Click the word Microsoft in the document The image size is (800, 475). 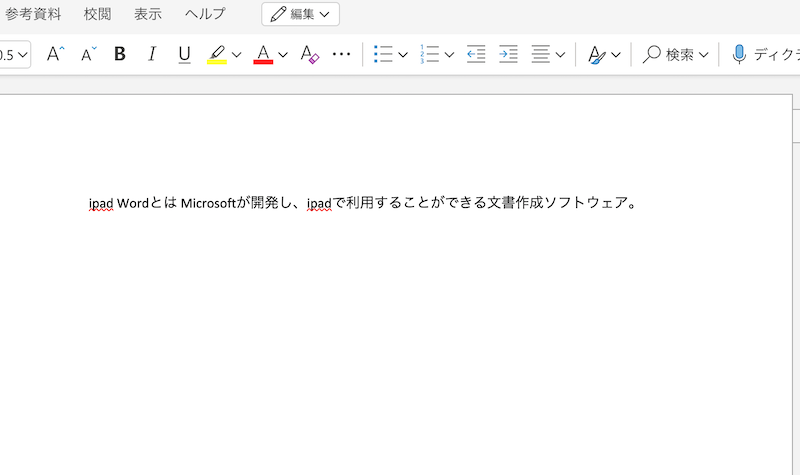click(209, 203)
